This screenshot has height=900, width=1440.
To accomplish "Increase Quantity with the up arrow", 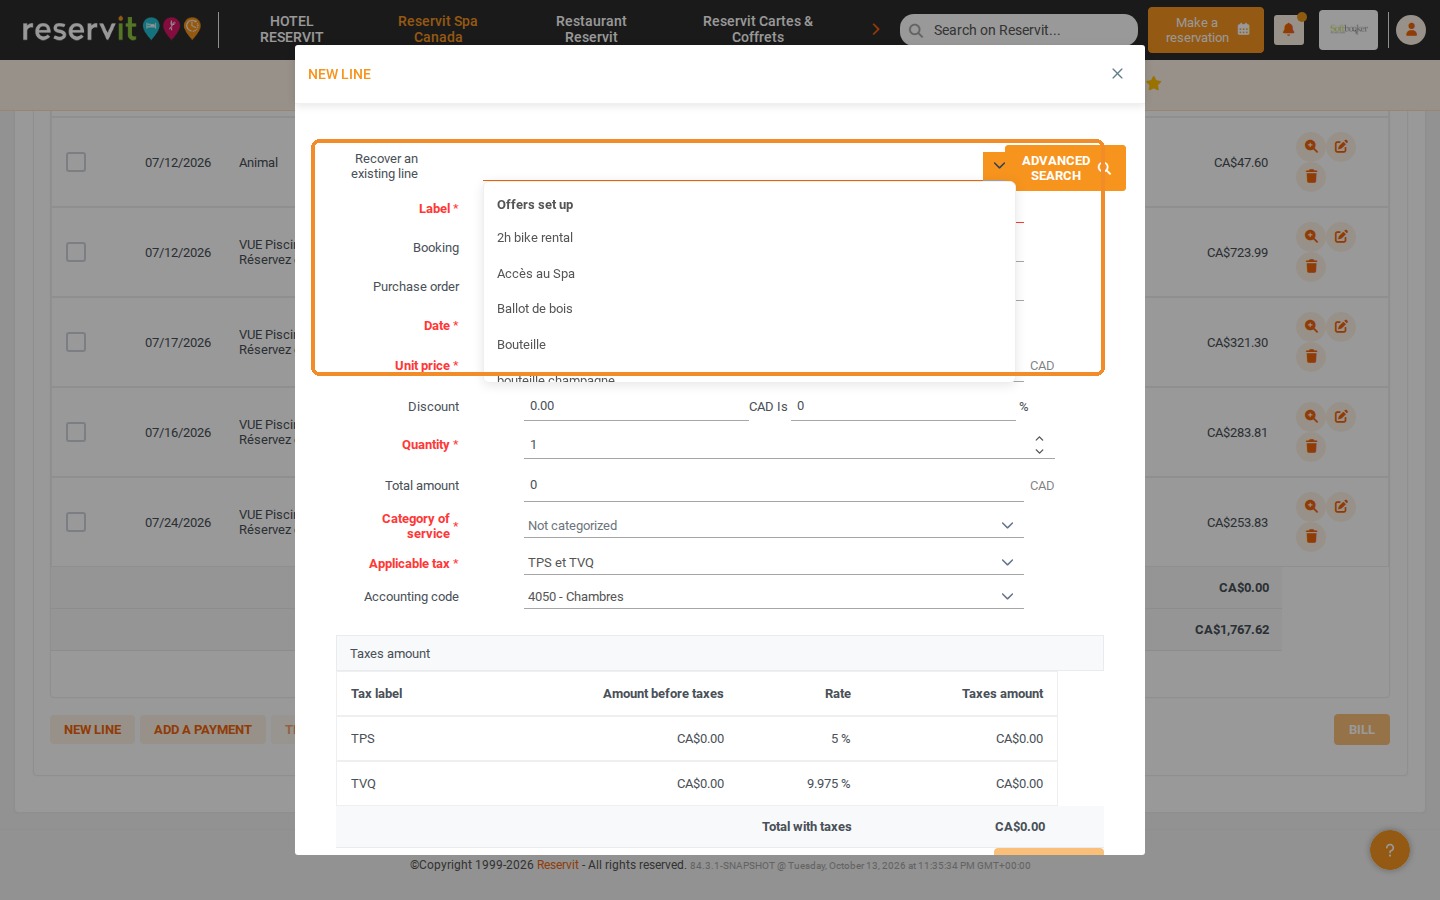I will click(x=1040, y=438).
